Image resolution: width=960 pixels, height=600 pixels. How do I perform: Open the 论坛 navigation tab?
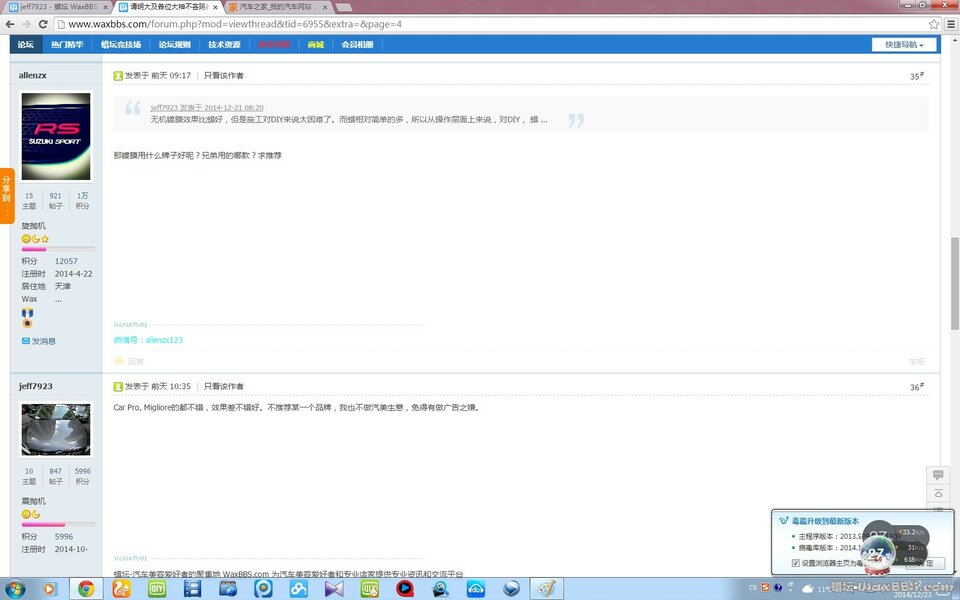[x=26, y=45]
